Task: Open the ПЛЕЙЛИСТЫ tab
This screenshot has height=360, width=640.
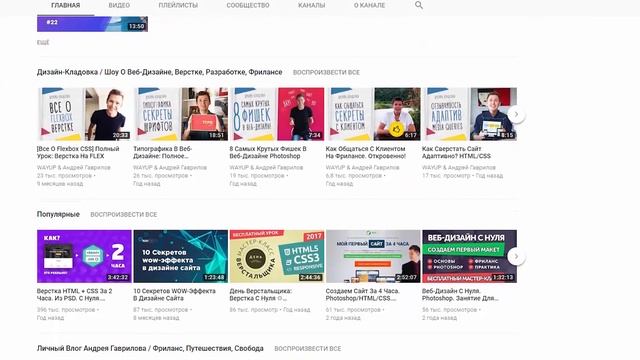Action: coord(178,5)
